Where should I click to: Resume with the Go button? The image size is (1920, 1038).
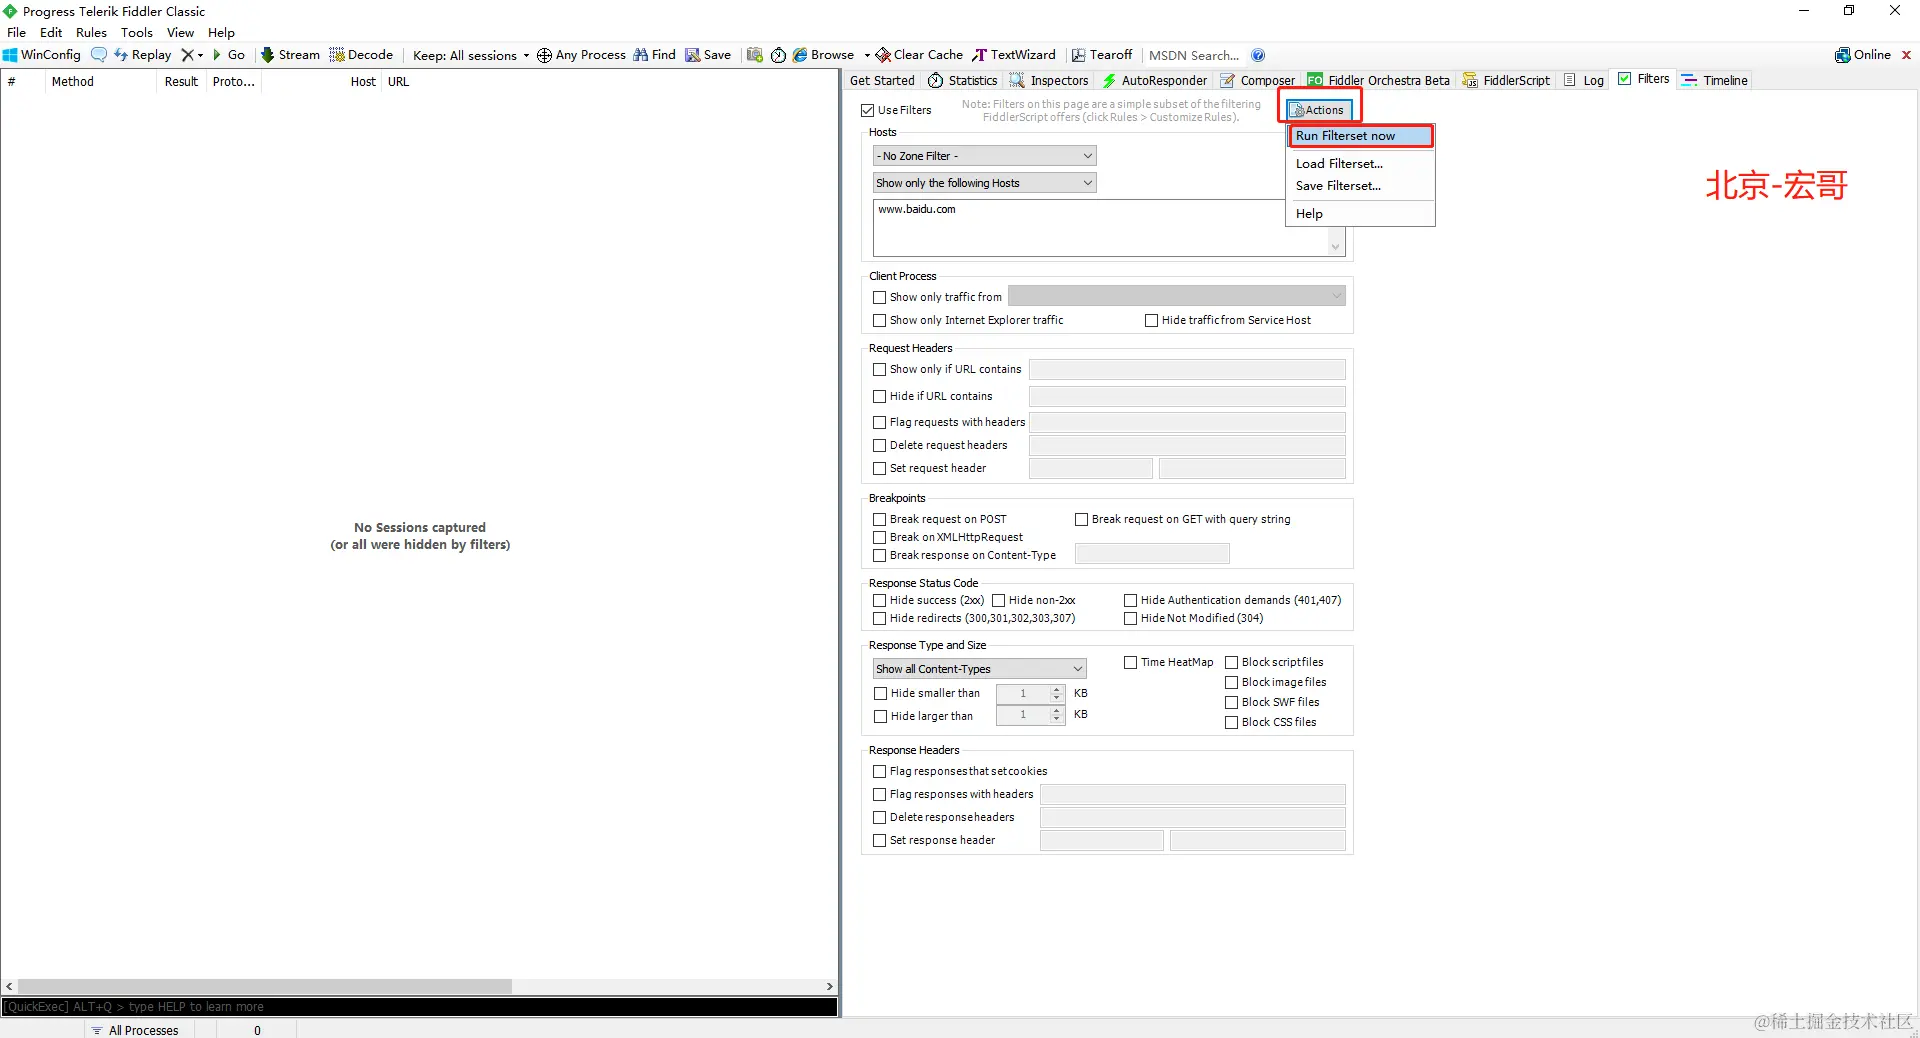(x=229, y=55)
